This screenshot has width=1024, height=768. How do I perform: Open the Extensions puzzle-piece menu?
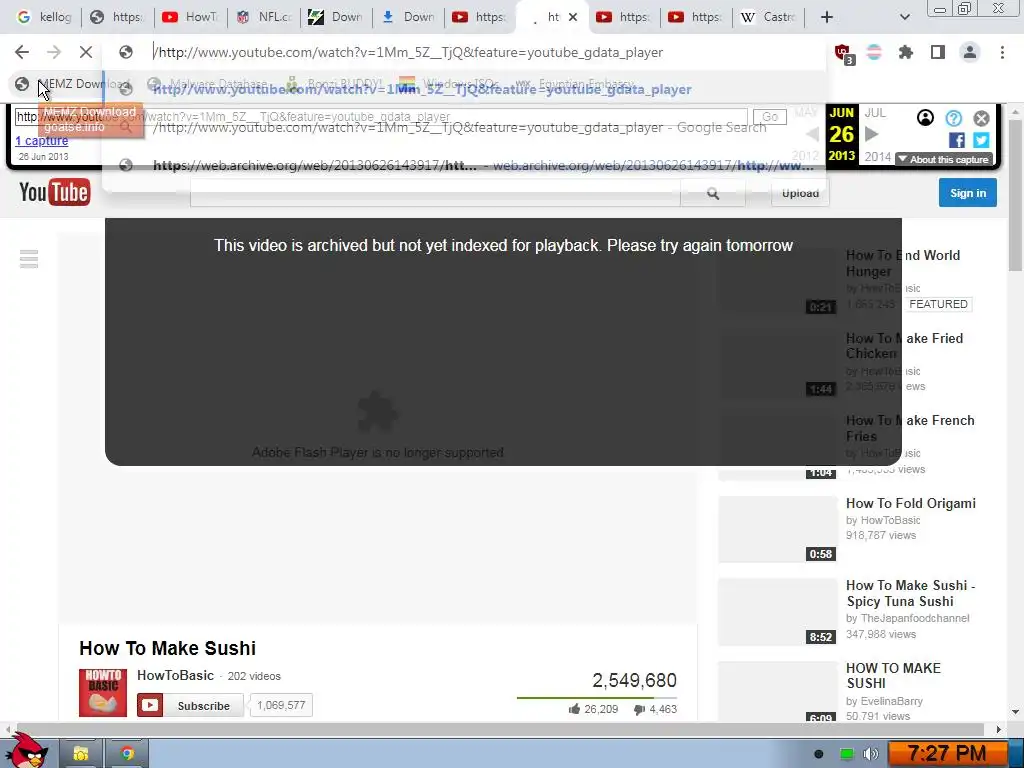click(x=905, y=52)
